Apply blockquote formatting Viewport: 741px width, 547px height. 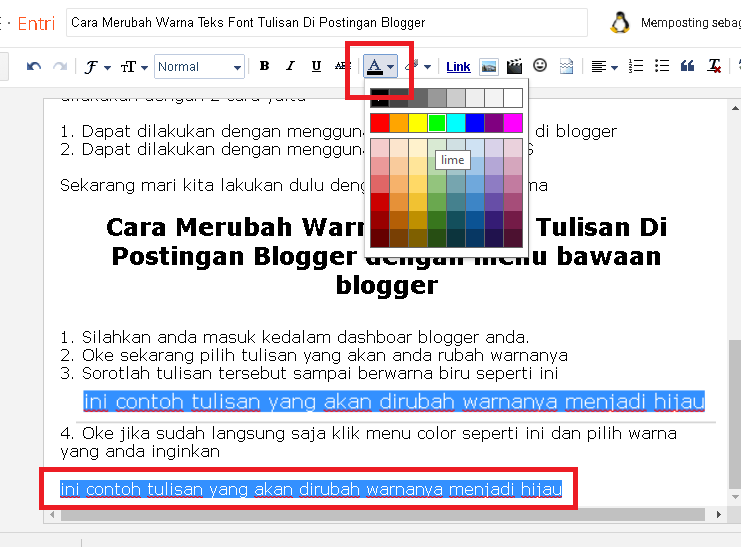pos(688,66)
